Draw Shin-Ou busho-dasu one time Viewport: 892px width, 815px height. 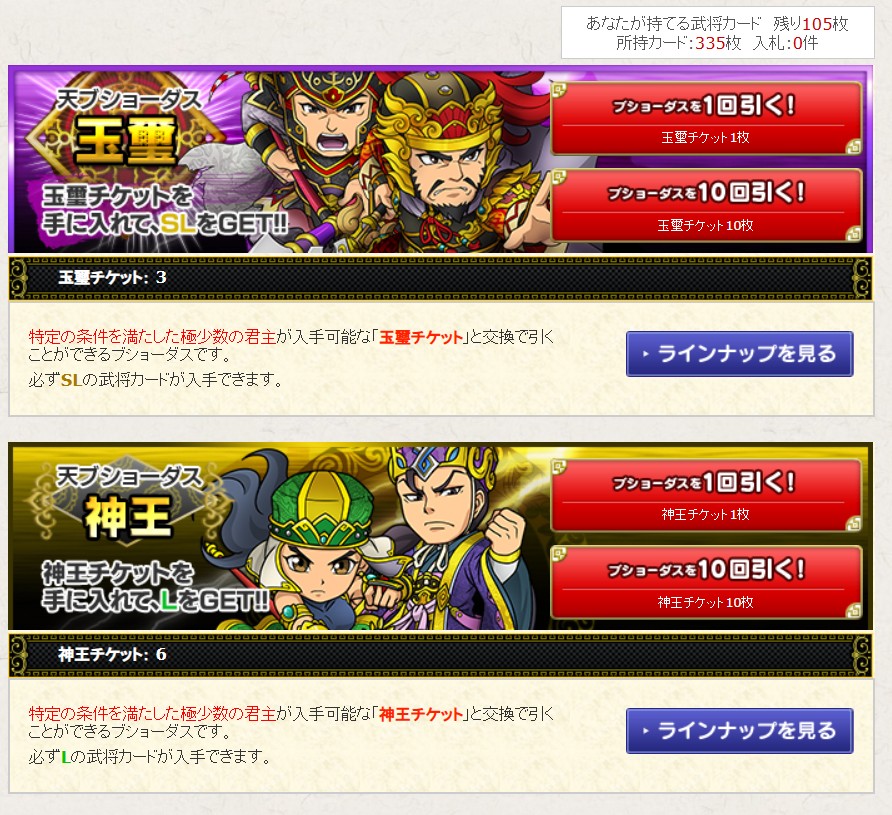tap(706, 496)
